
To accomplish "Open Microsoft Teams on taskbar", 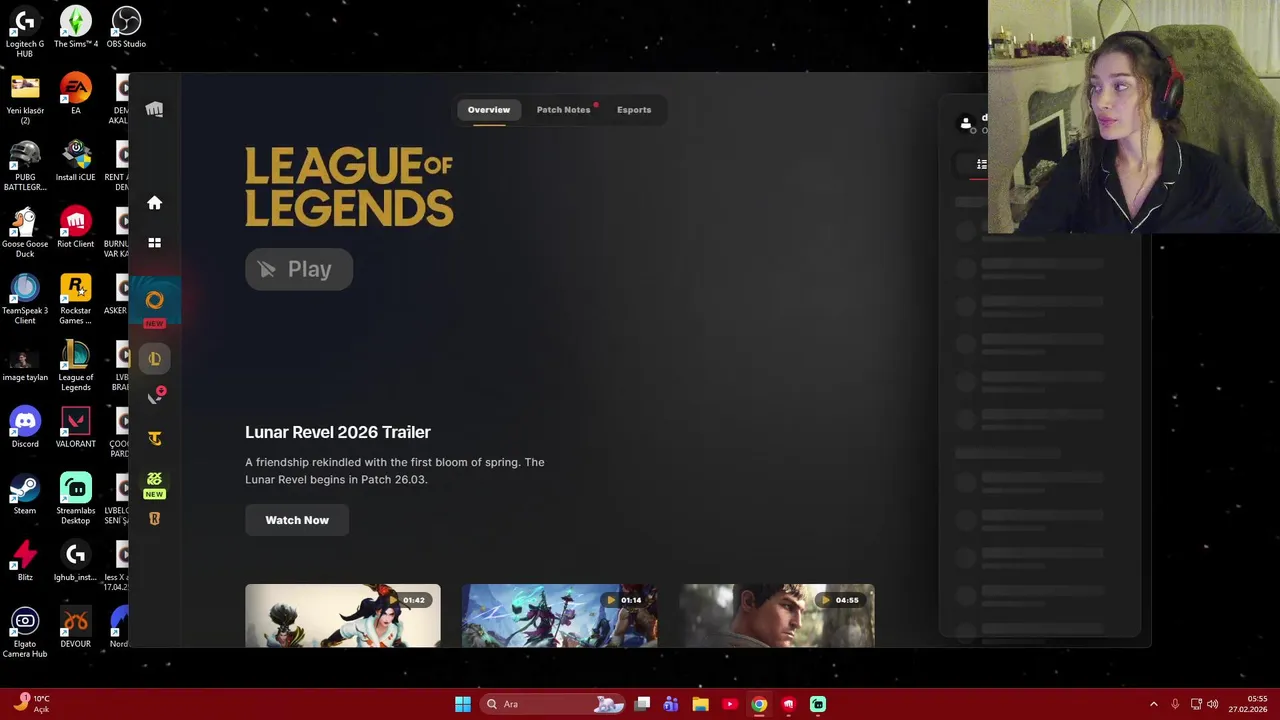I will 671,704.
